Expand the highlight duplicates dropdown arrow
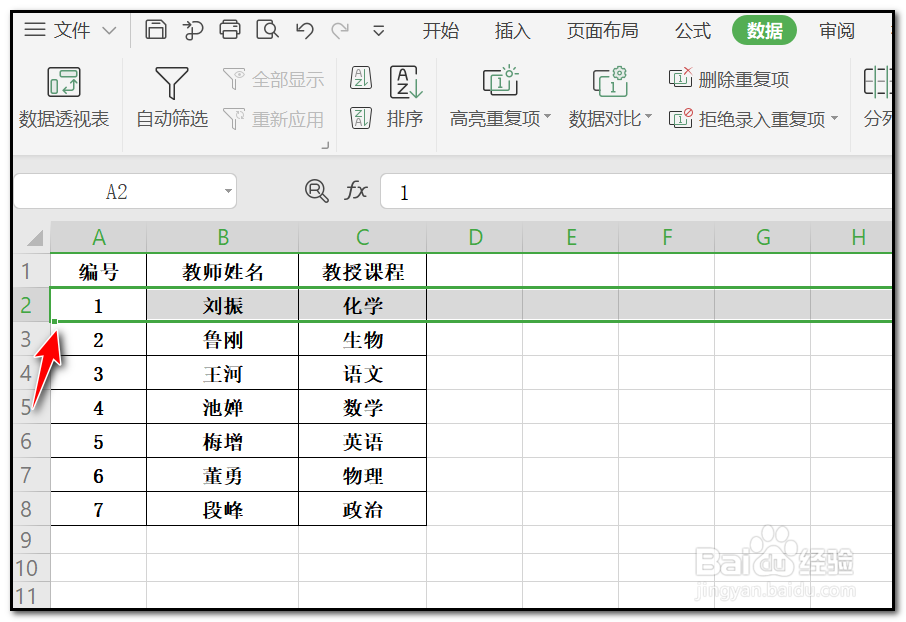This screenshot has height=622, width=906. [x=547, y=117]
